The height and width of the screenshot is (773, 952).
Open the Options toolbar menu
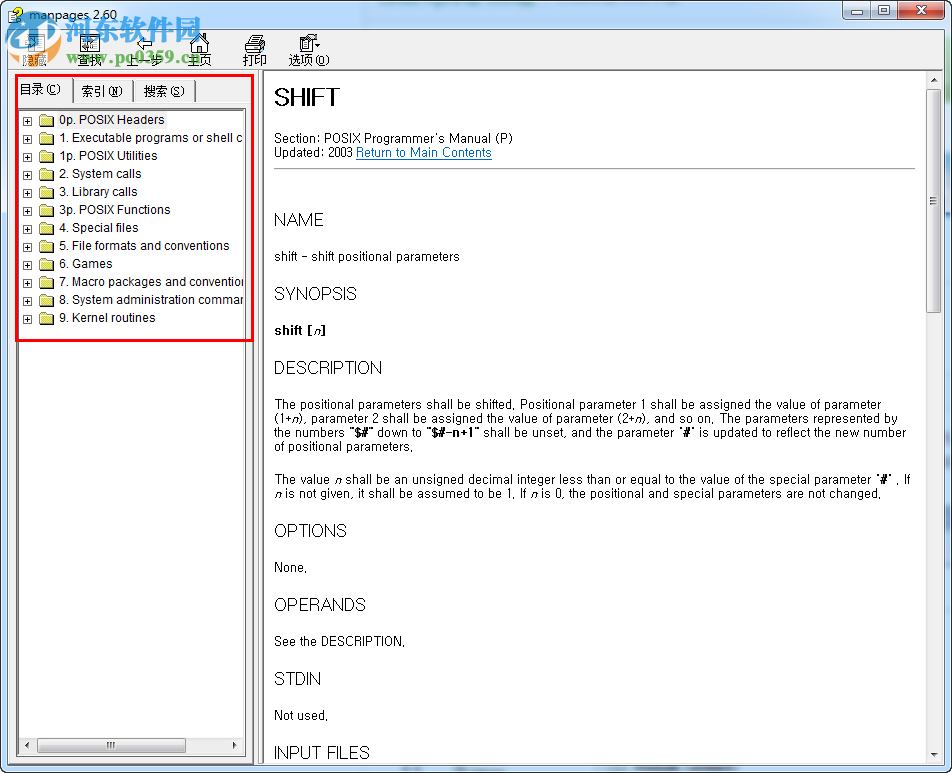tap(308, 45)
